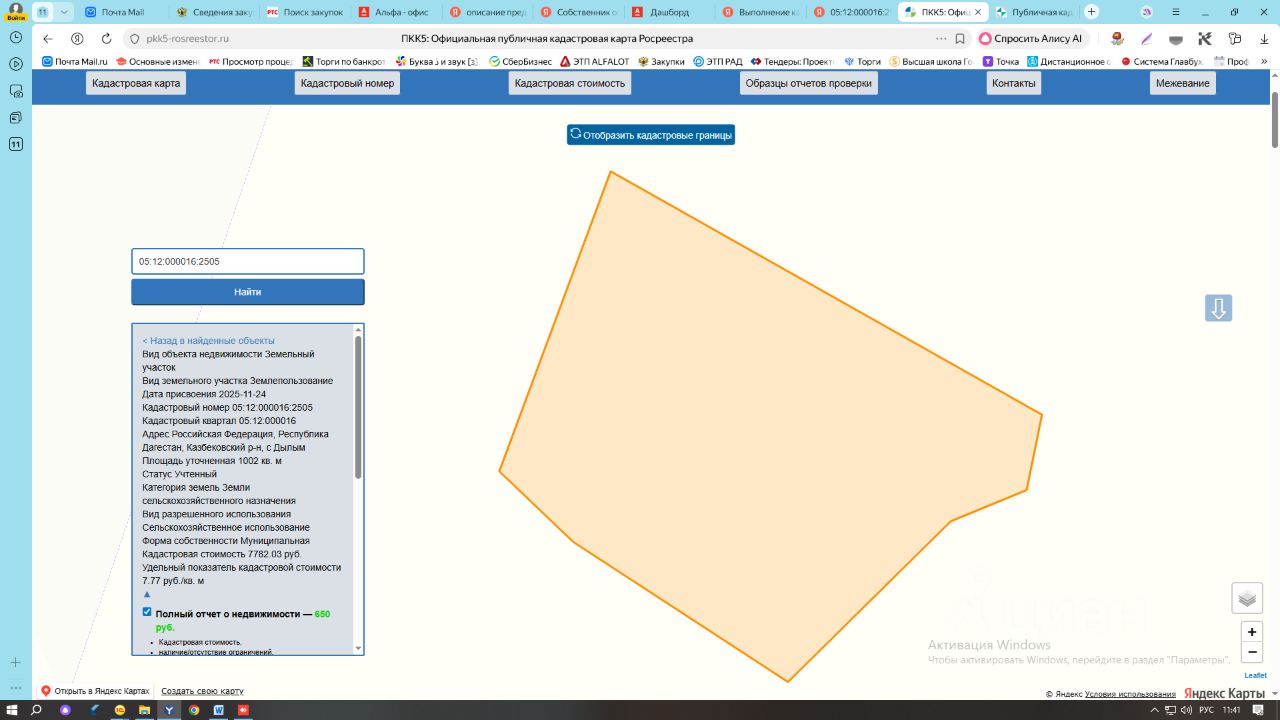
Task: Click the info panel scrollbar
Action: (358, 407)
